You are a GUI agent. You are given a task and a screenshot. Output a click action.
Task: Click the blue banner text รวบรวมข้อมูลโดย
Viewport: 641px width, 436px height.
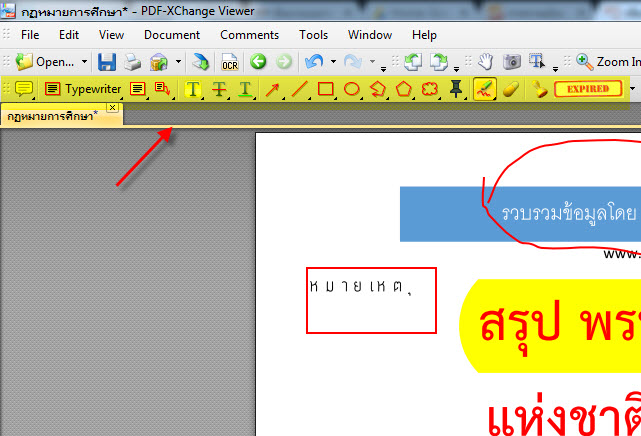(568, 213)
